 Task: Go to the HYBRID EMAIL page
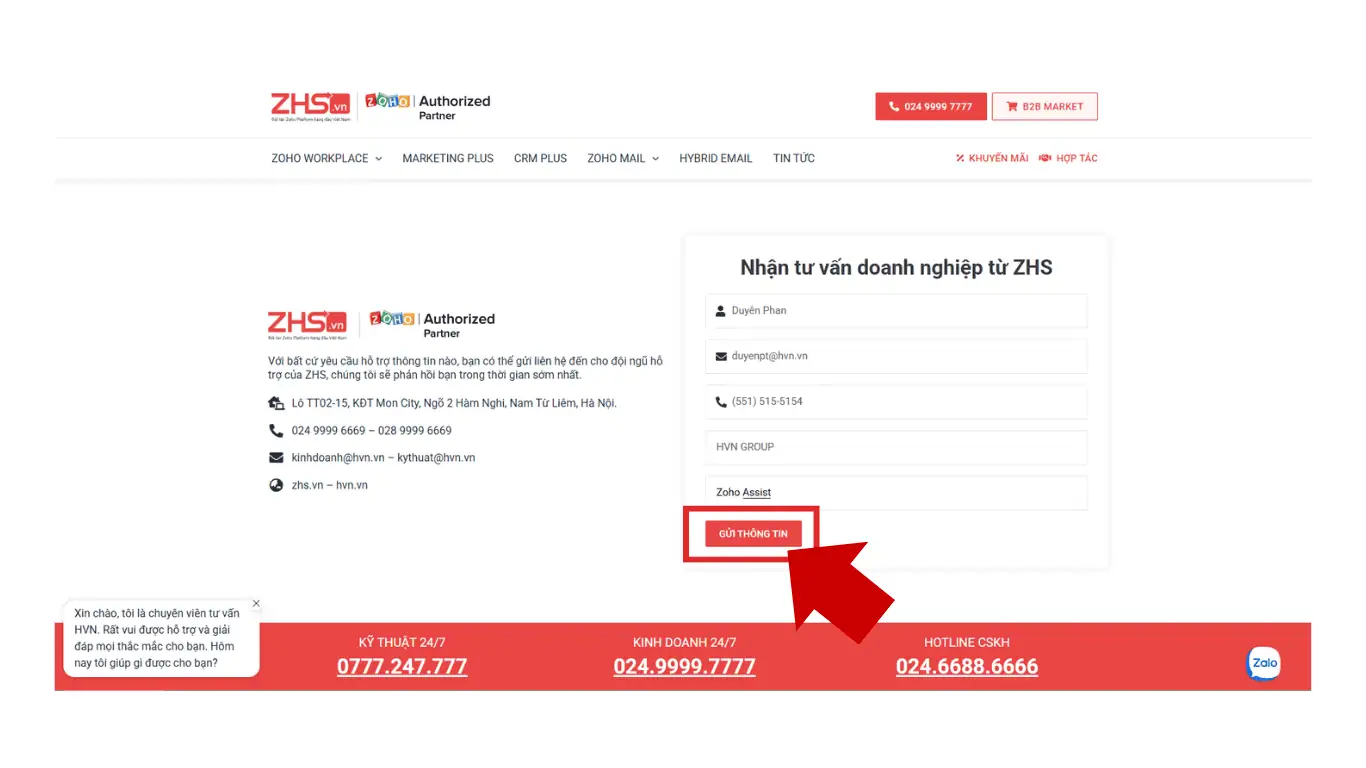tap(716, 158)
